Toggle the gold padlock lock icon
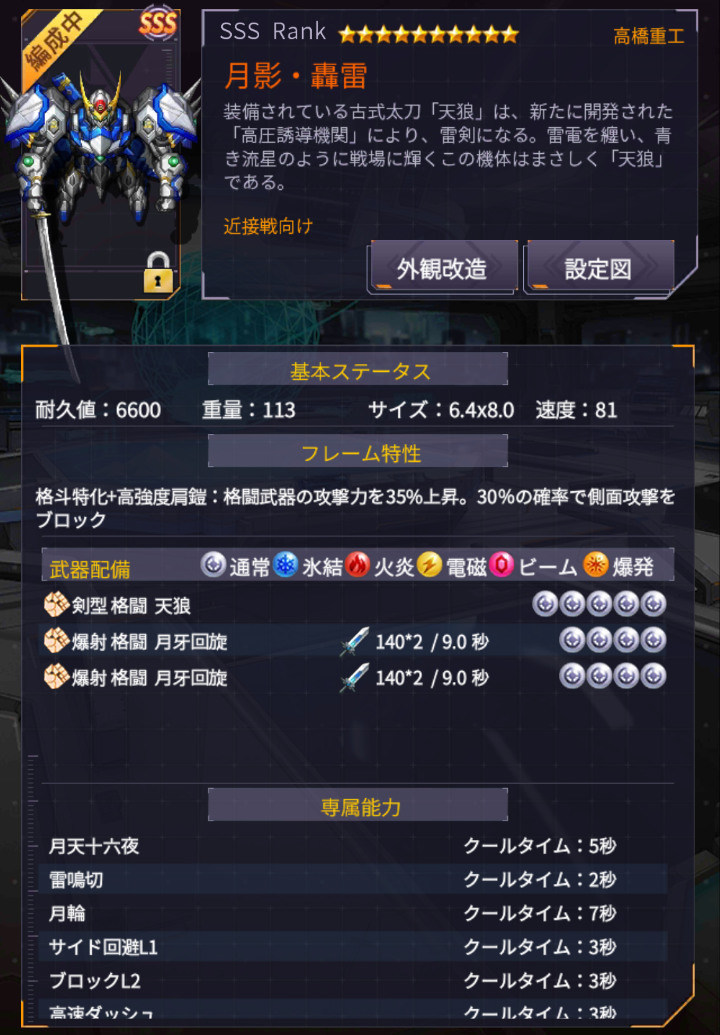Viewport: 720px width, 1035px height. (x=158, y=272)
